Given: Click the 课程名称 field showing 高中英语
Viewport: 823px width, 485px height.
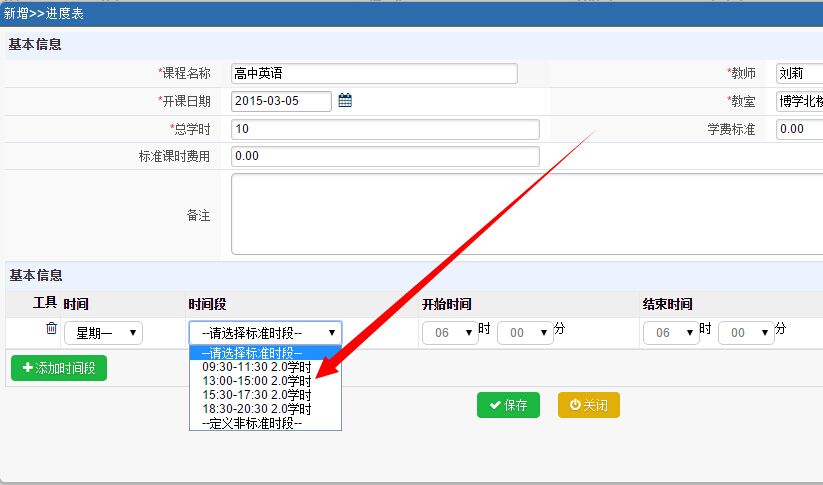Looking at the screenshot, I should click(374, 73).
